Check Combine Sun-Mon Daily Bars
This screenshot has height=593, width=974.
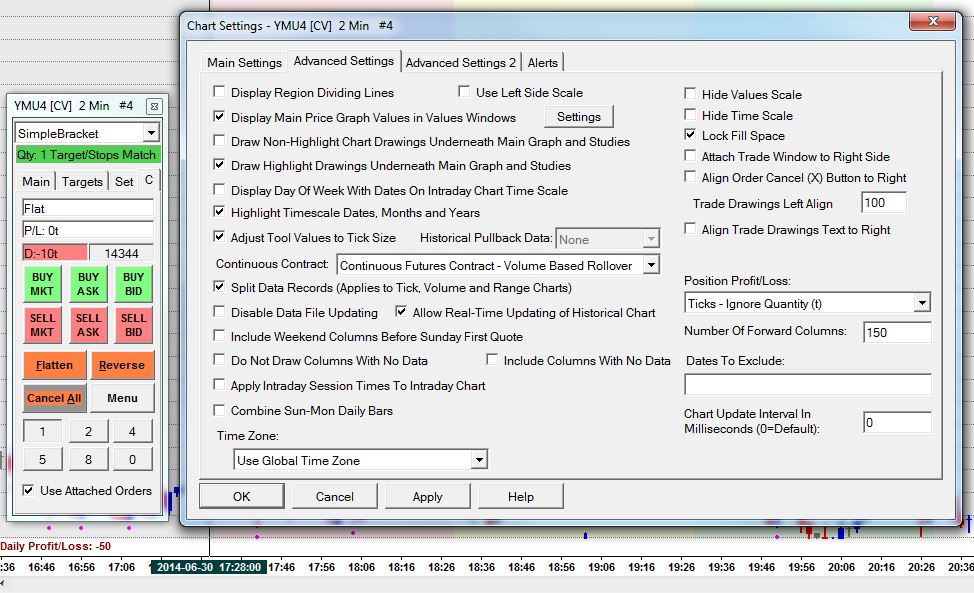pos(219,410)
